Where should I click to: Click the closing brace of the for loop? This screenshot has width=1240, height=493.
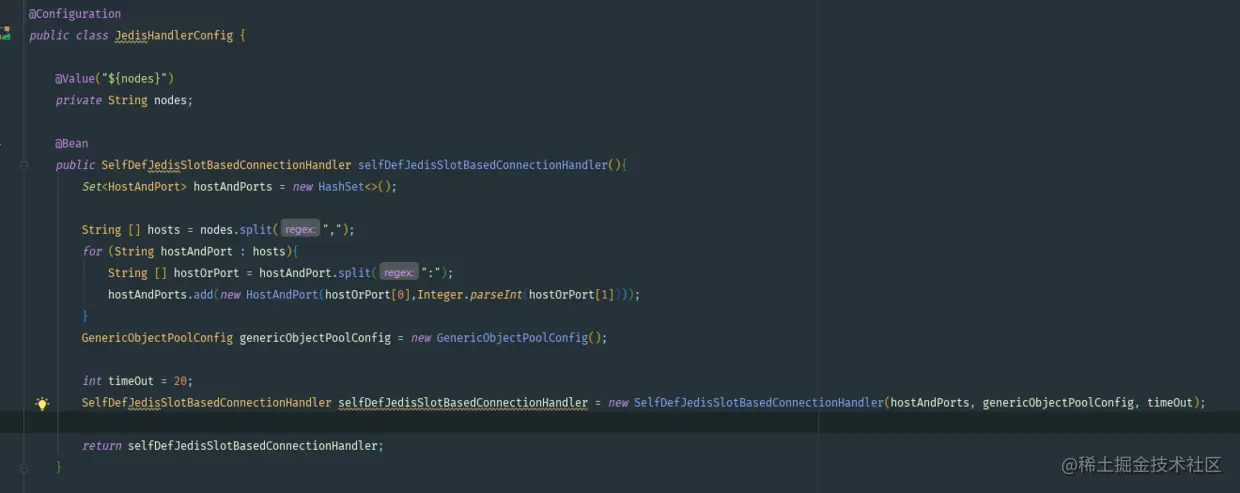click(x=85, y=316)
